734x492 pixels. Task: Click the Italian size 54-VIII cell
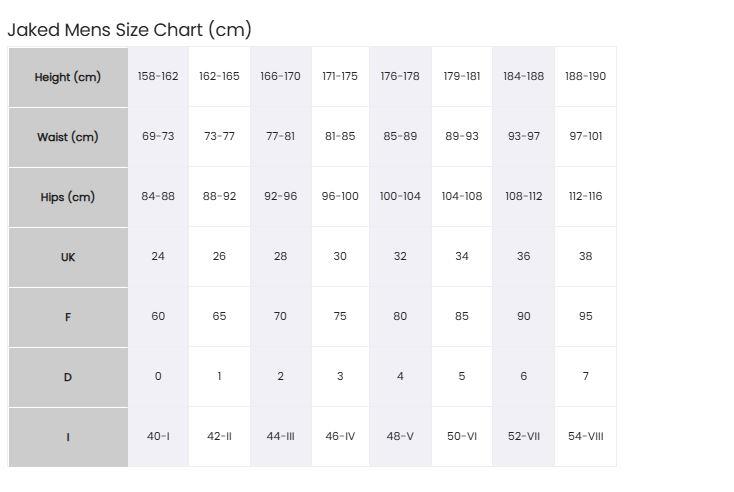(586, 436)
